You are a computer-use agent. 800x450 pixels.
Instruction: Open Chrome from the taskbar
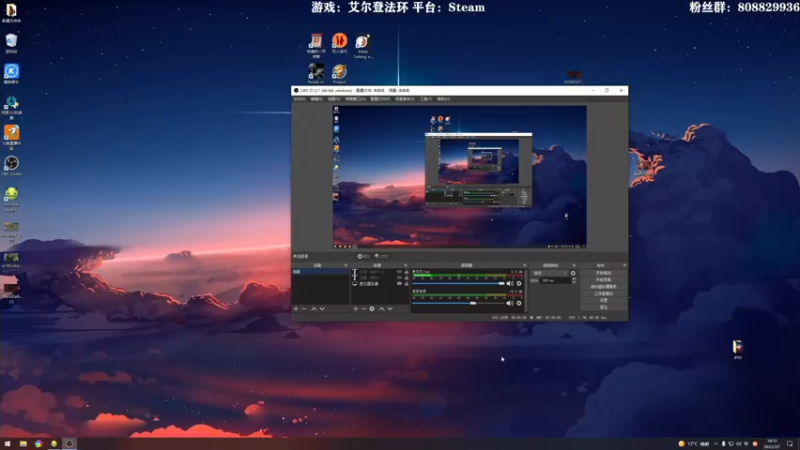click(x=38, y=443)
